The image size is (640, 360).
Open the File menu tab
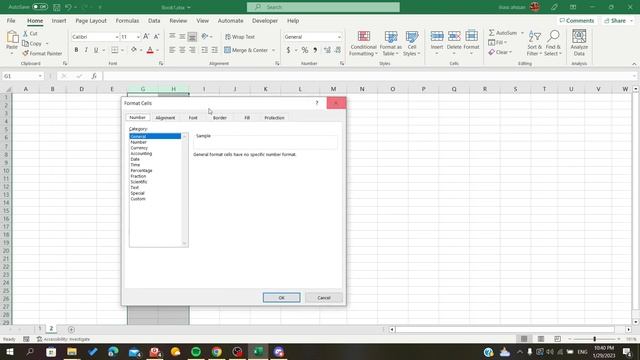click(x=11, y=21)
